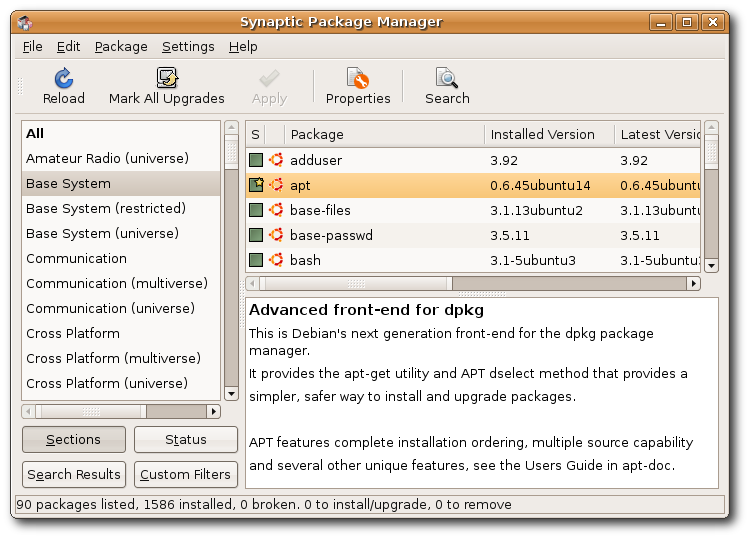Click the Ubuntu logo beside bash
This screenshot has width=750, height=539.
[276, 260]
